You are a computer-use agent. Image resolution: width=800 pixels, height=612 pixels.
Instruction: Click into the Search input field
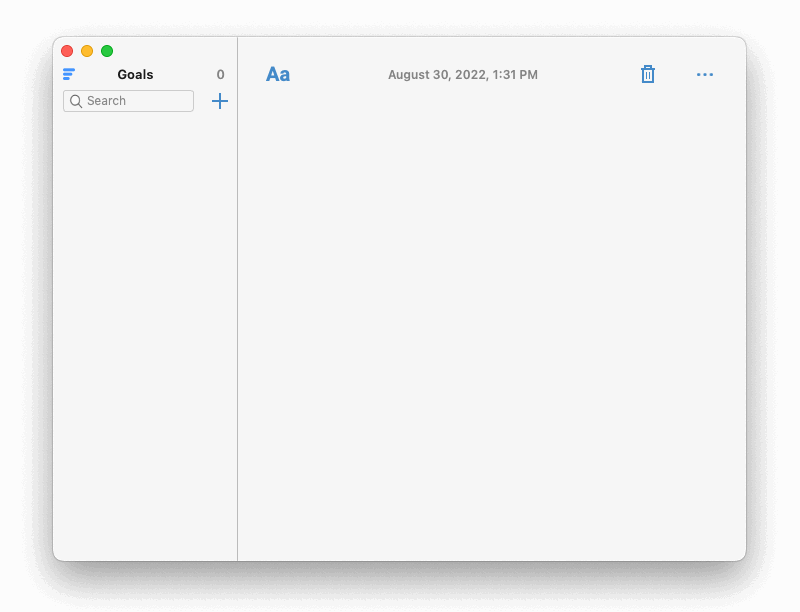[x=128, y=101]
